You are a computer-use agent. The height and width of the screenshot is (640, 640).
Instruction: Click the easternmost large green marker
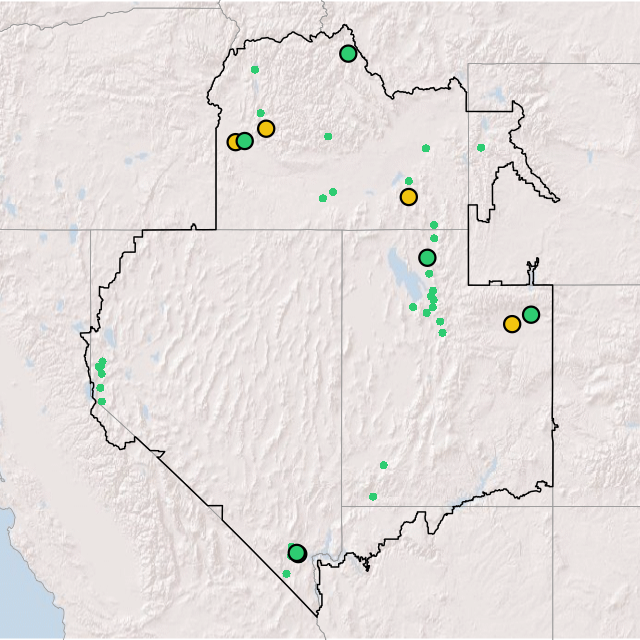point(530,314)
